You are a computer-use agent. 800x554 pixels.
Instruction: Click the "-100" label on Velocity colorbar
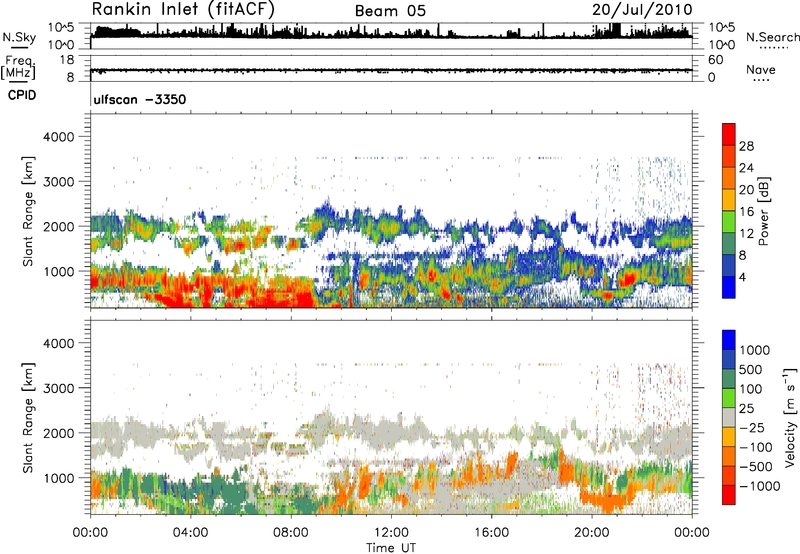click(x=756, y=447)
